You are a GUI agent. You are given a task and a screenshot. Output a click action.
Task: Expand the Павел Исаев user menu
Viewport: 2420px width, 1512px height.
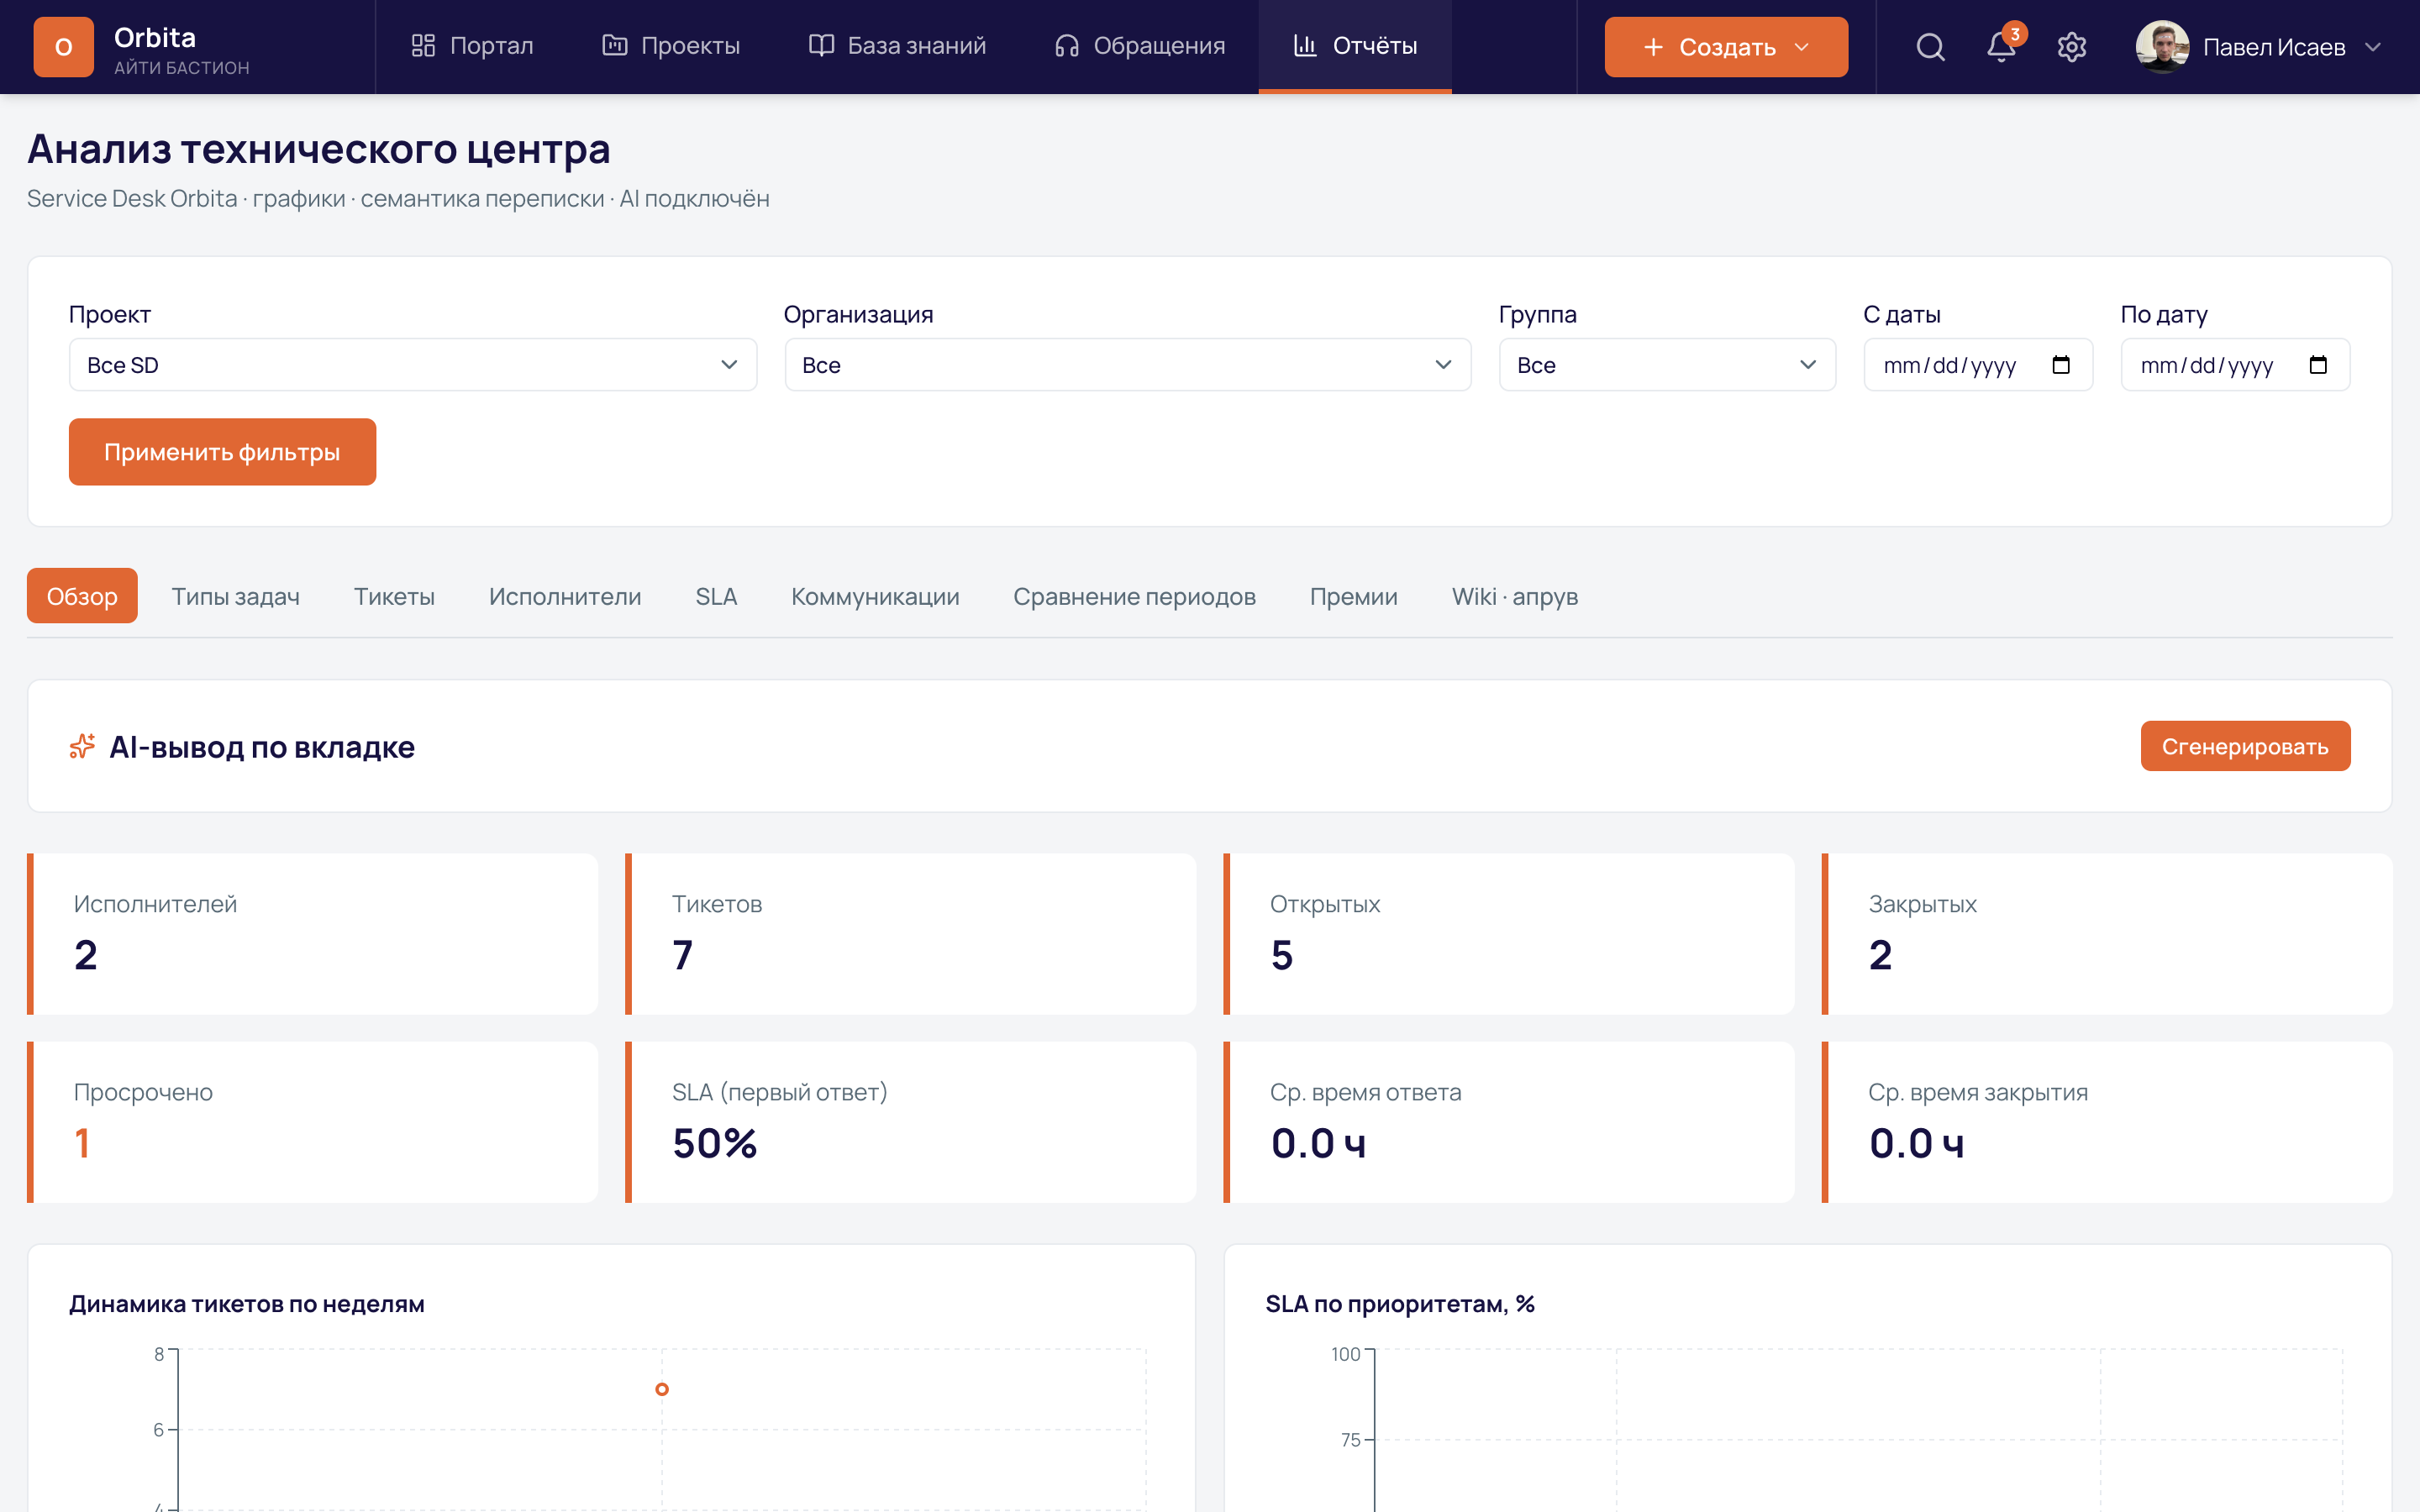click(x=2259, y=47)
